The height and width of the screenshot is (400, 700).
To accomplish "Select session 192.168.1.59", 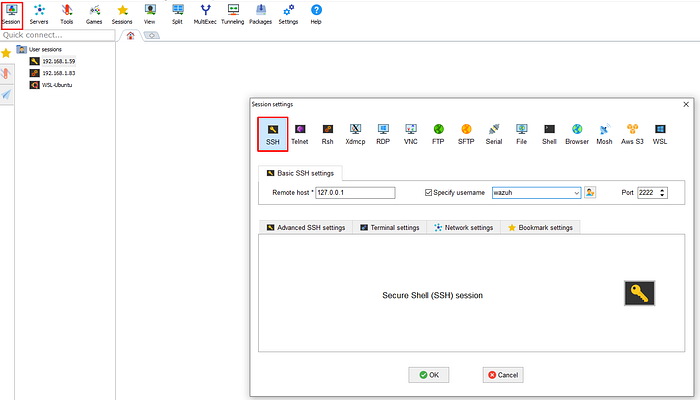I will coord(53,61).
